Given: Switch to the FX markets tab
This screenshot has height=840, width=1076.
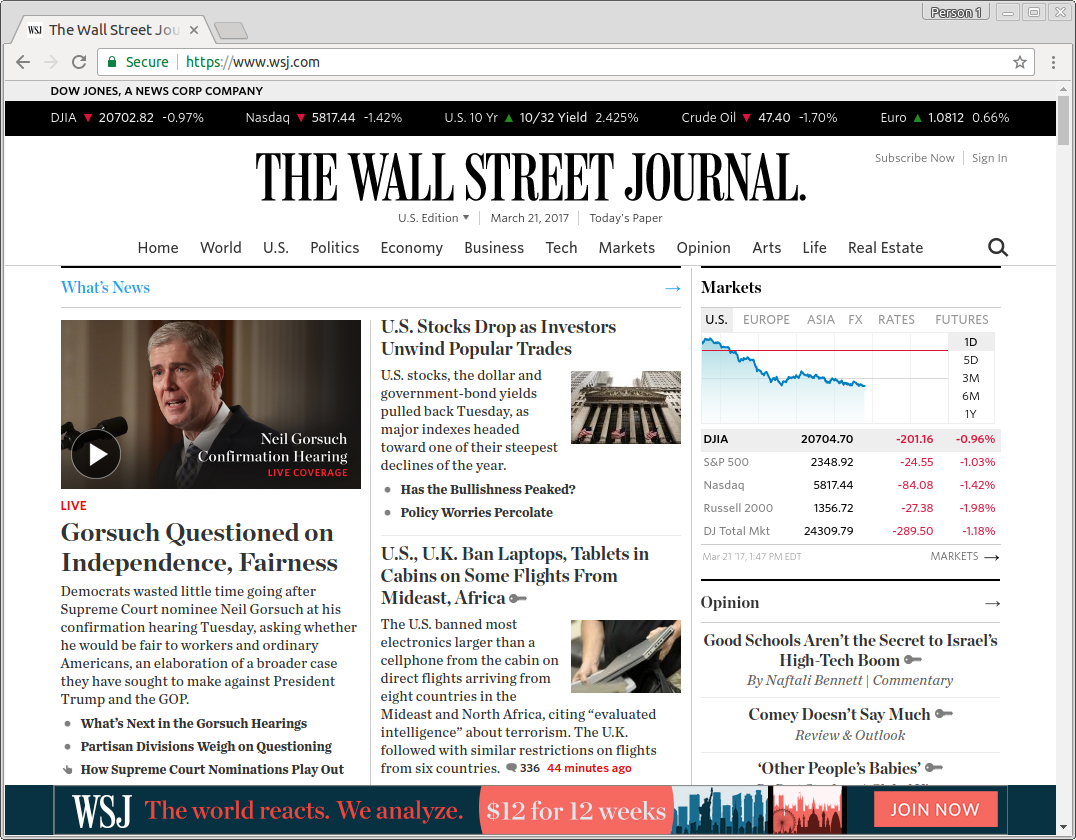Looking at the screenshot, I should 855,319.
